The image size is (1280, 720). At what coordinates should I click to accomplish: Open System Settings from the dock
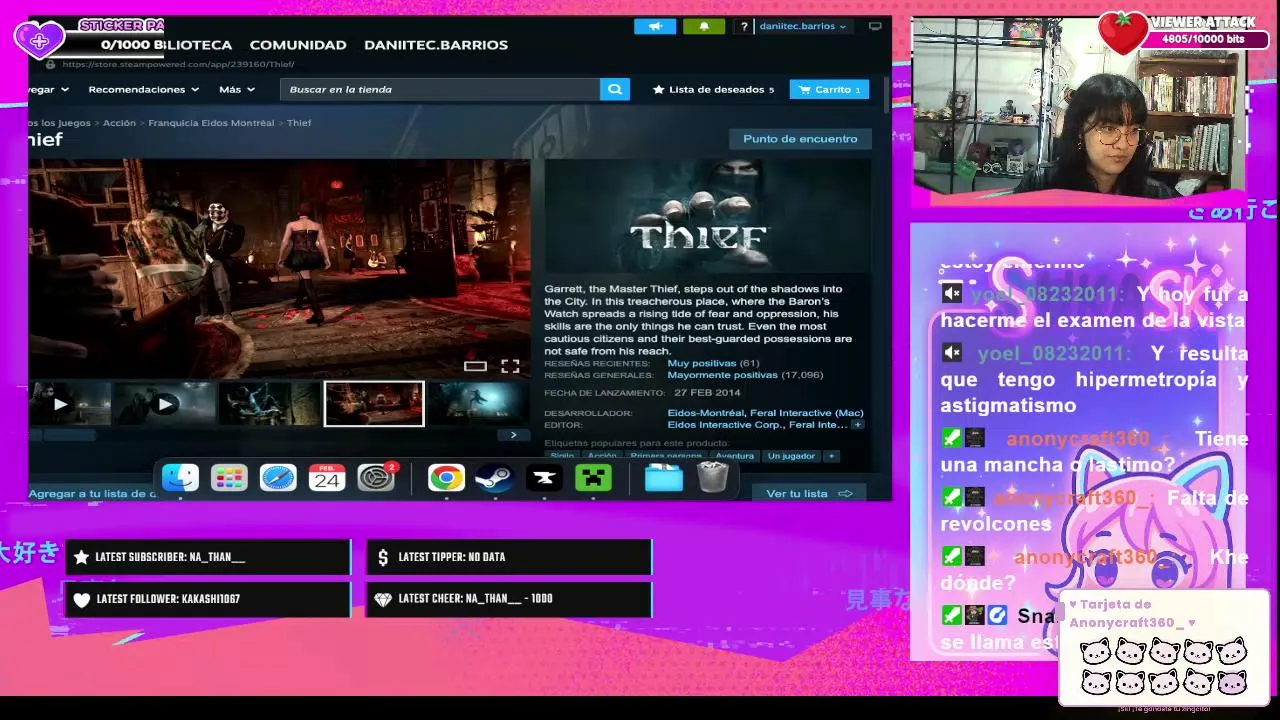pos(376,478)
